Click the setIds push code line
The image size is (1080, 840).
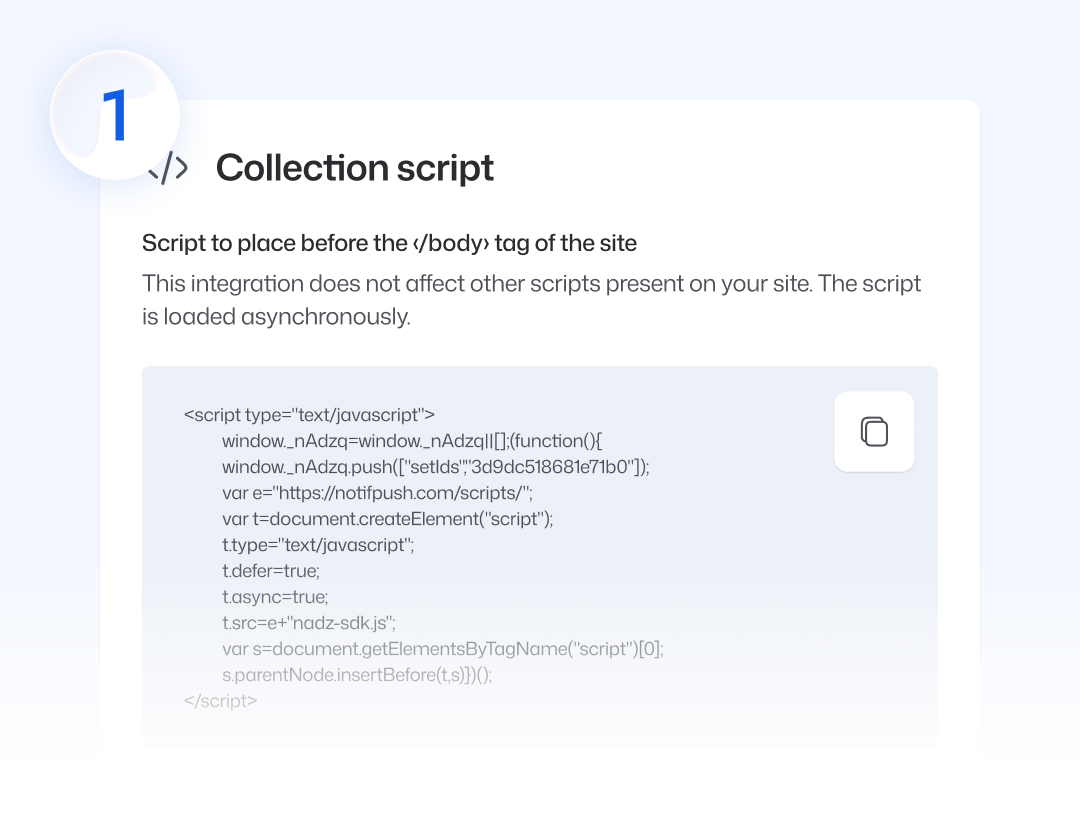click(435, 467)
